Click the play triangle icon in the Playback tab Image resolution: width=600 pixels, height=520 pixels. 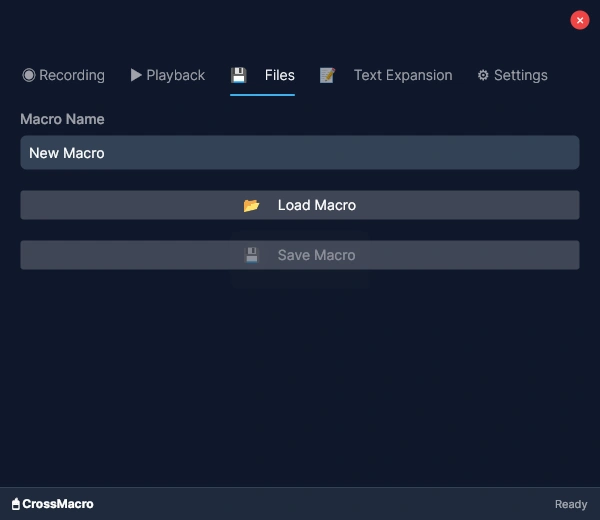click(136, 75)
